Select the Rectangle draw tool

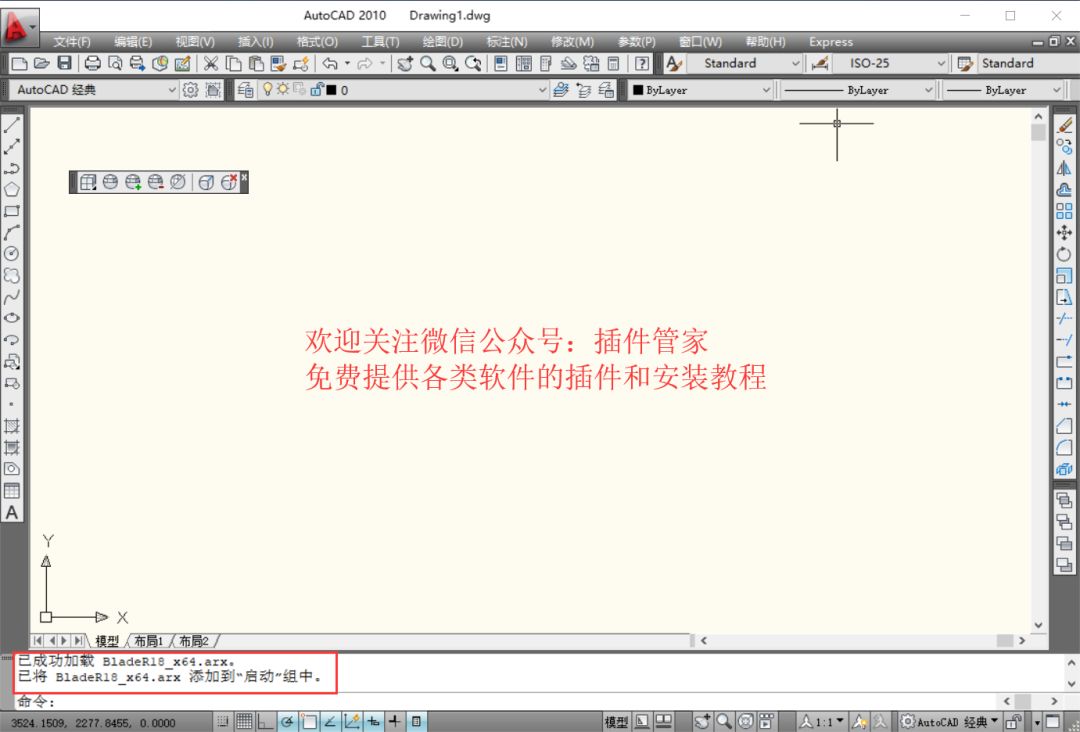tap(12, 211)
